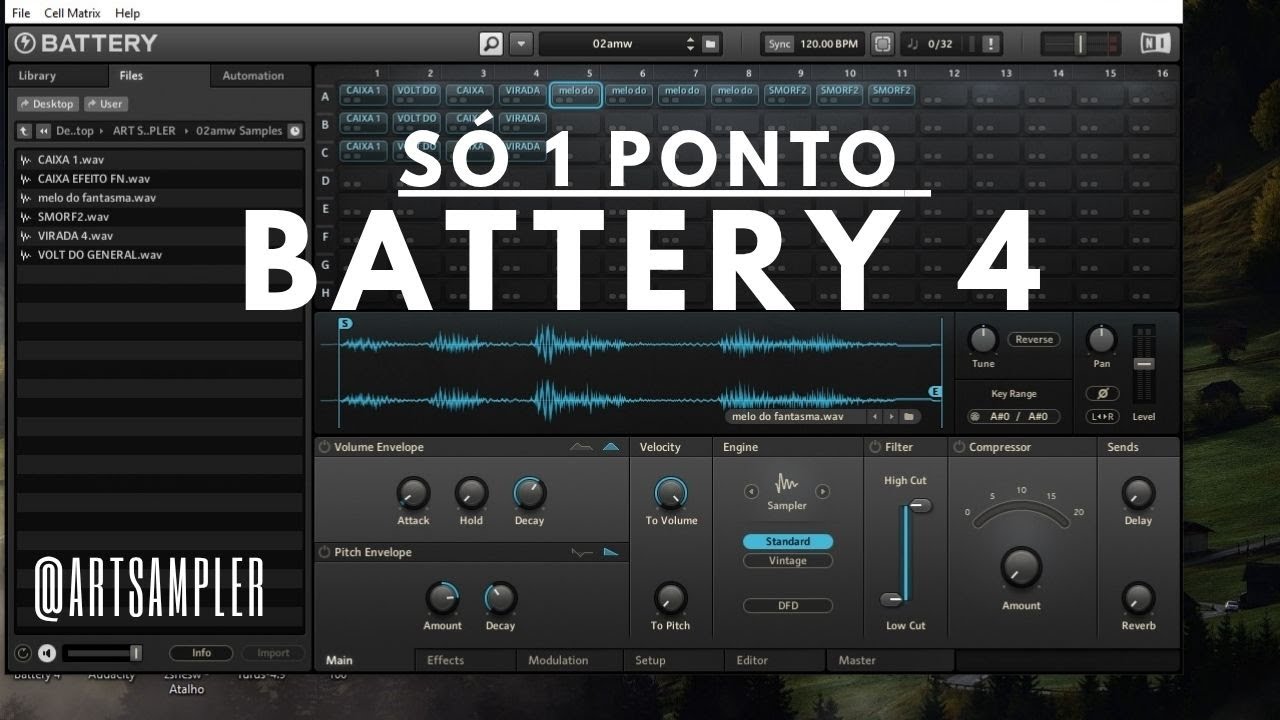Switch to next engine mode arrow
This screenshot has width=1280, height=720.
(x=823, y=491)
